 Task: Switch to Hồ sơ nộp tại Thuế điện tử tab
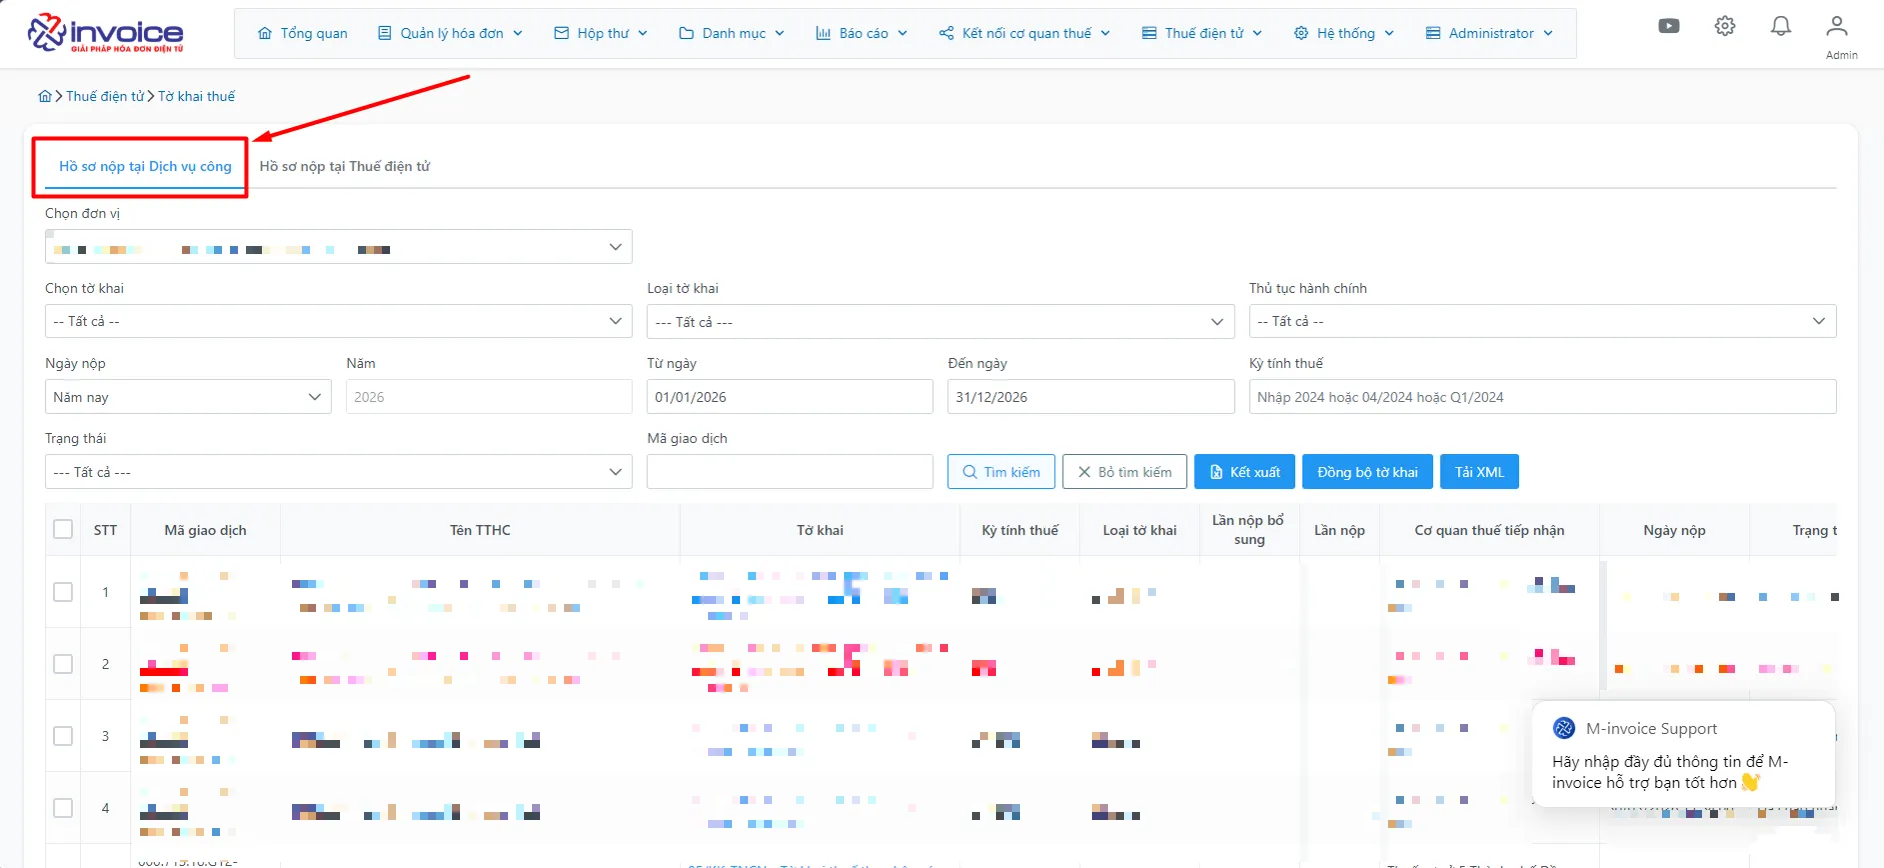(345, 166)
